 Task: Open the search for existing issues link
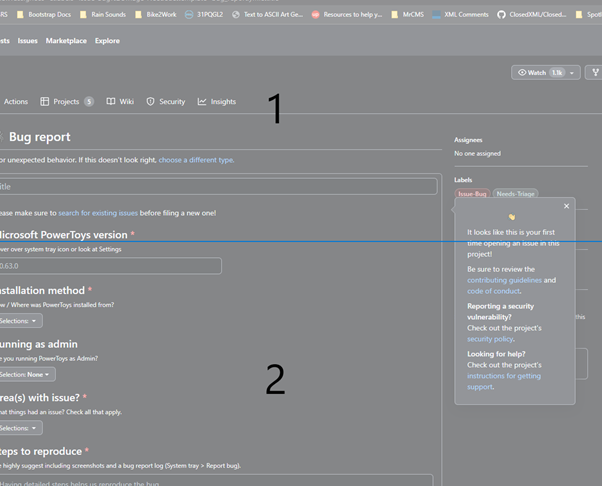click(98, 213)
